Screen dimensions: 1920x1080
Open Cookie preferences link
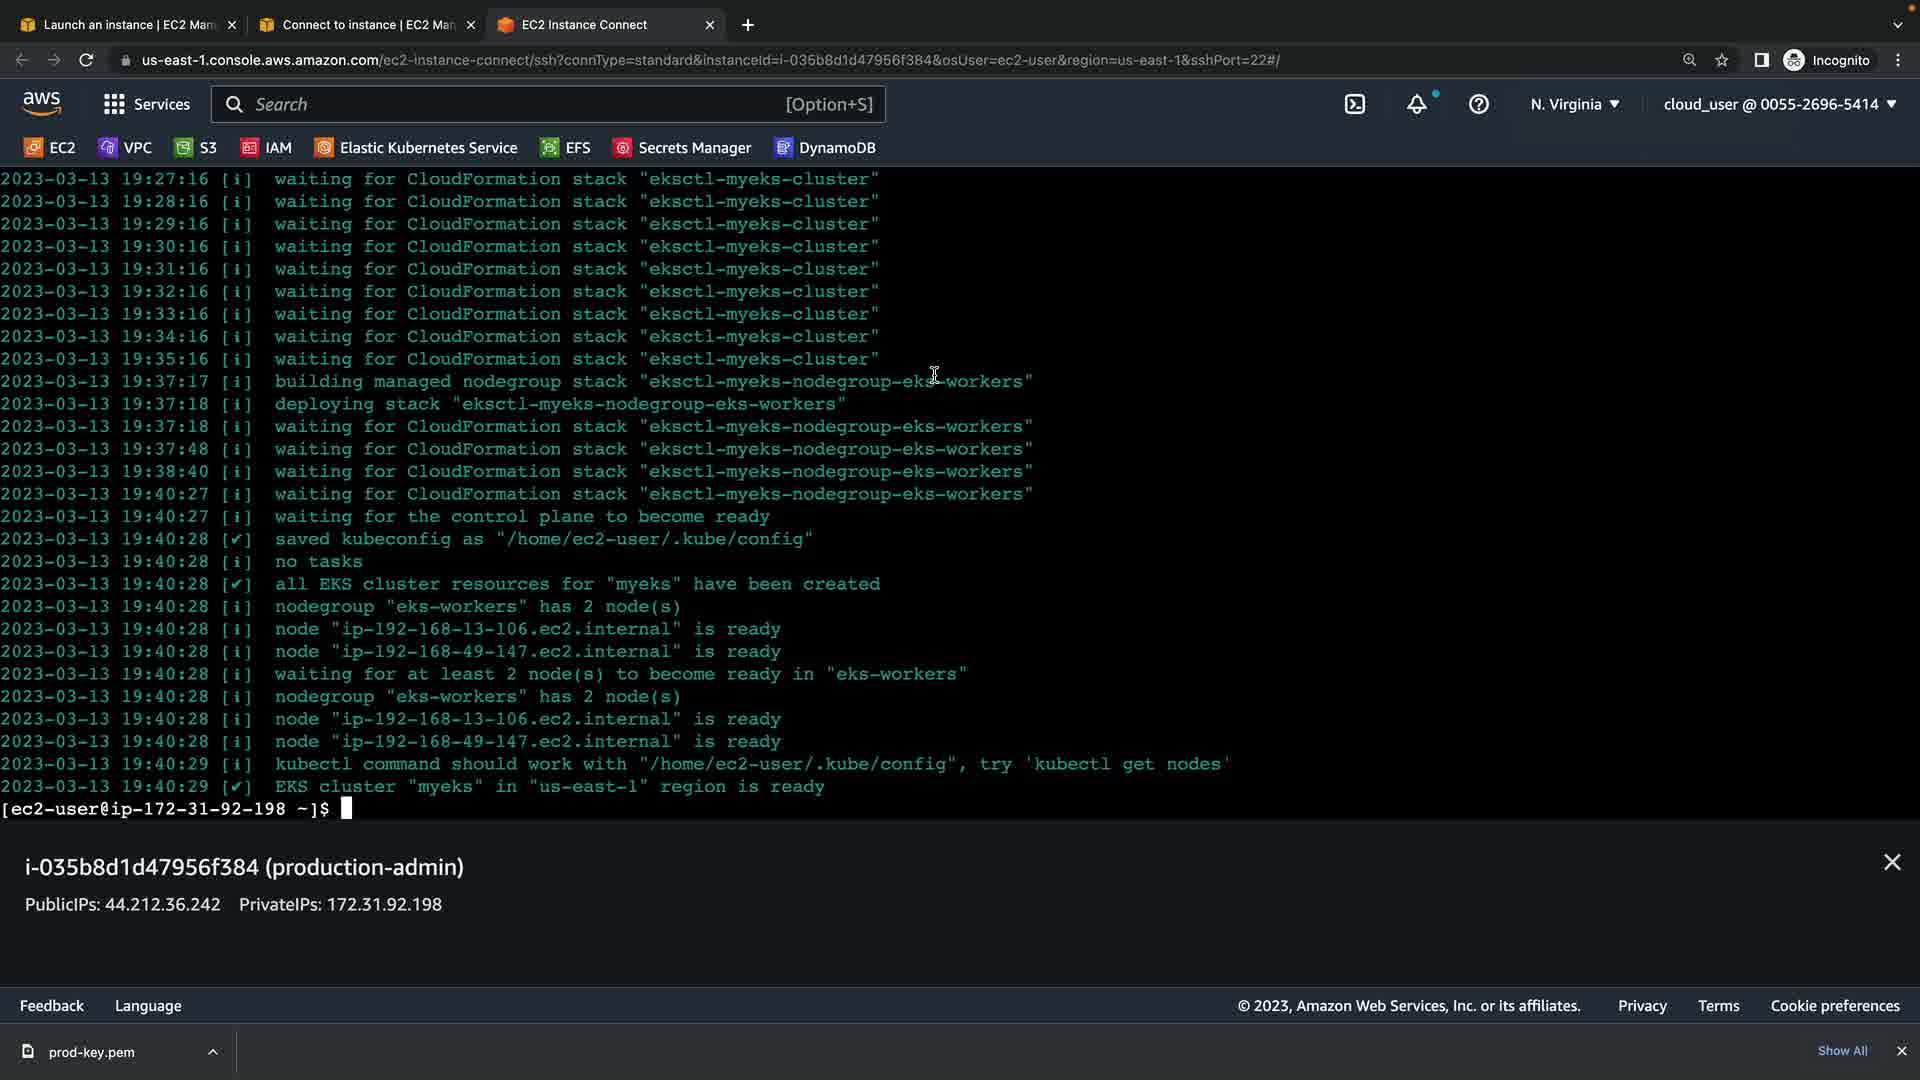(1835, 1006)
